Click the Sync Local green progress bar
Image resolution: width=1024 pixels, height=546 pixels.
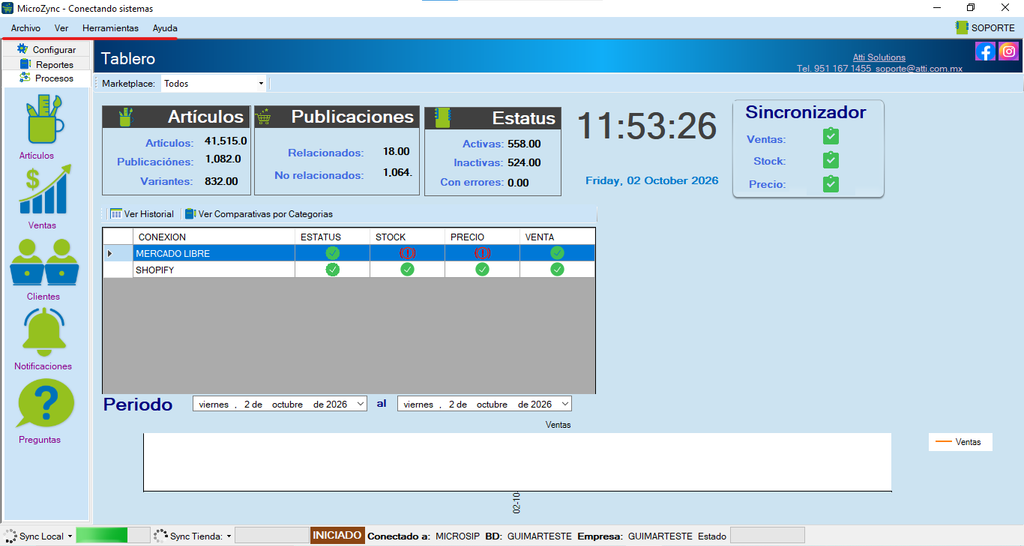[113, 536]
